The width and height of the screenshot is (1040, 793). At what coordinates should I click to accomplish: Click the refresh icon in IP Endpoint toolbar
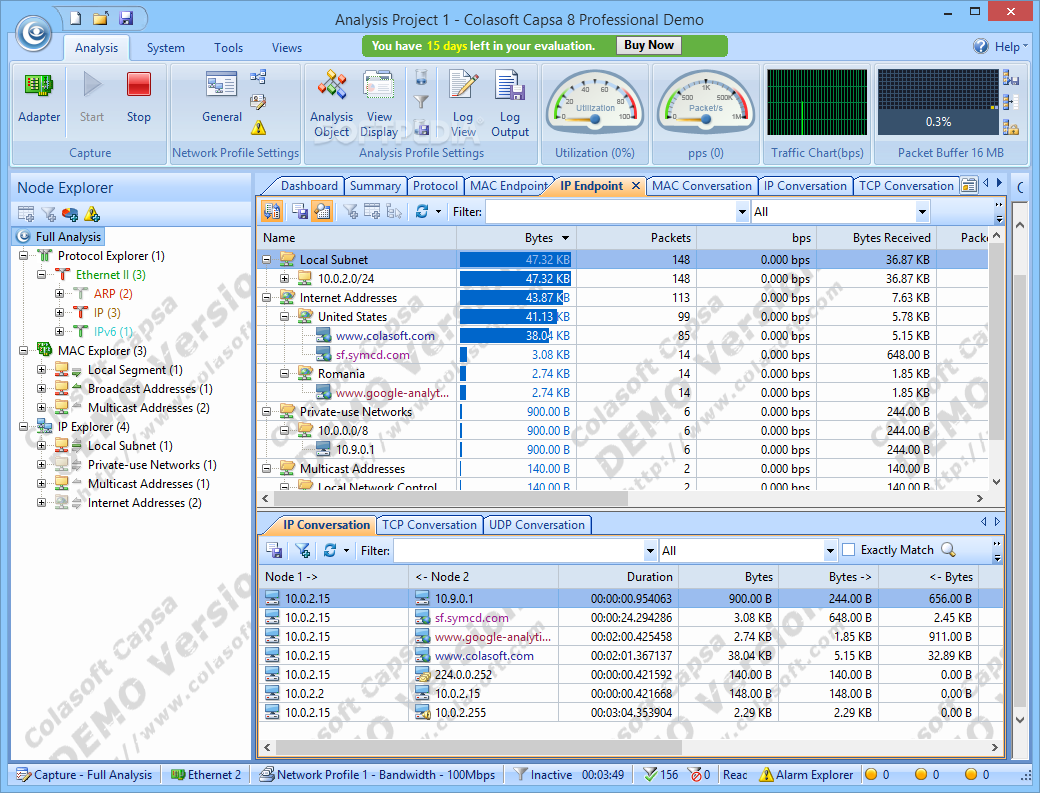[421, 212]
